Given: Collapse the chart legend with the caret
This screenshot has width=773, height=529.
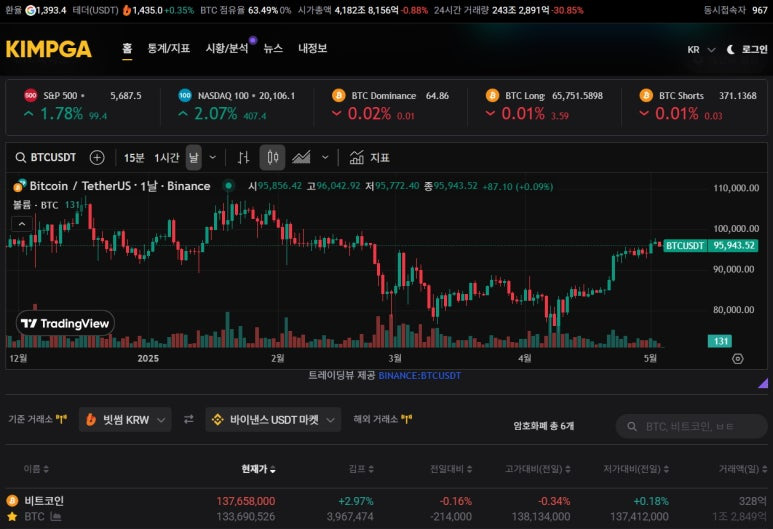Looking at the screenshot, I should pyautogui.click(x=22, y=224).
